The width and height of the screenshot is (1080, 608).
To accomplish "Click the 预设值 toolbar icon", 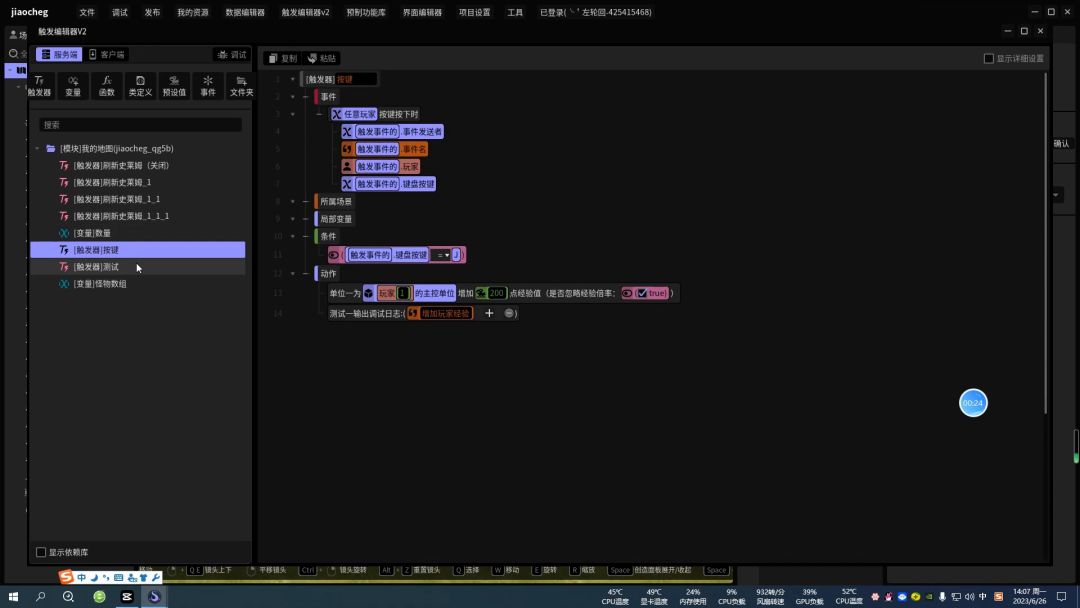I will click(174, 85).
